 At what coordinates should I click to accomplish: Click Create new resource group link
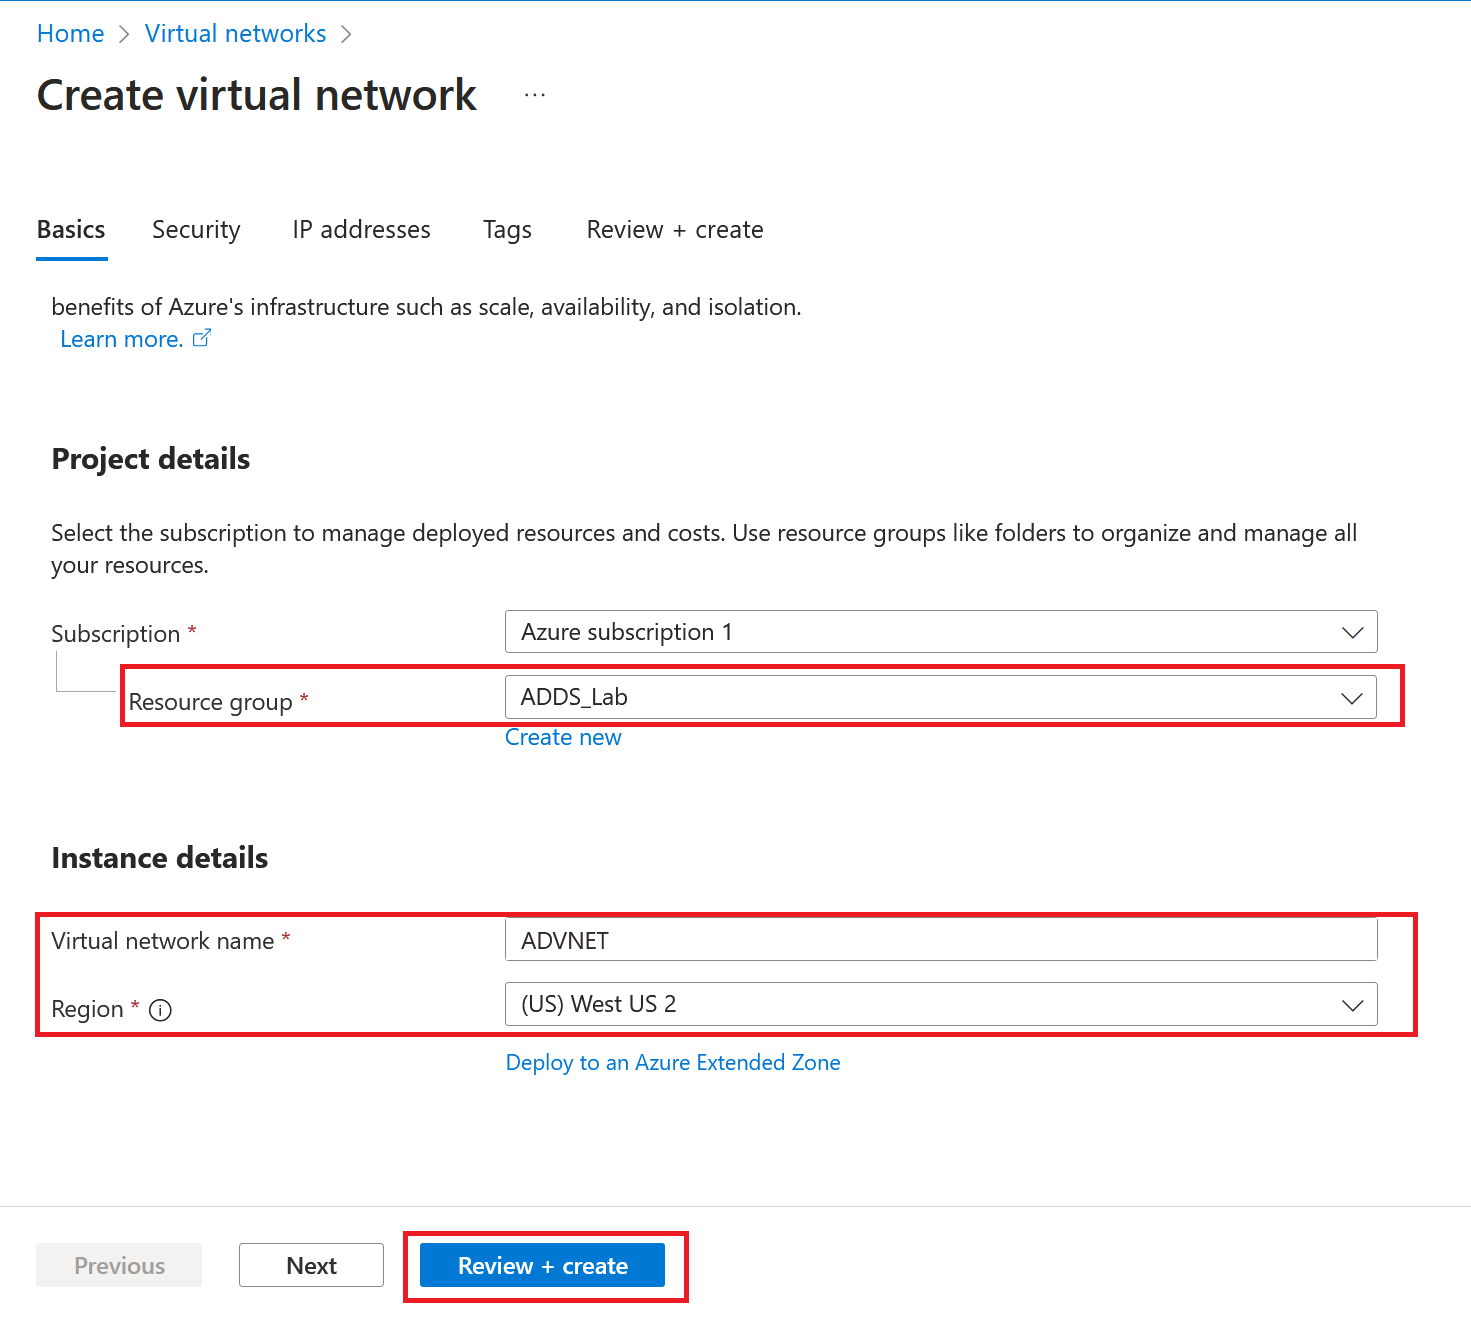(x=563, y=737)
